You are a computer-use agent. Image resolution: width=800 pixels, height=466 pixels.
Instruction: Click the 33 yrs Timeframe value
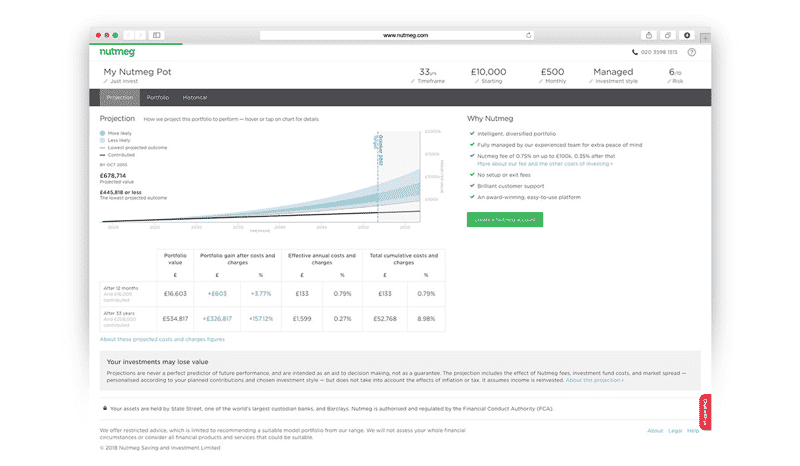(428, 72)
